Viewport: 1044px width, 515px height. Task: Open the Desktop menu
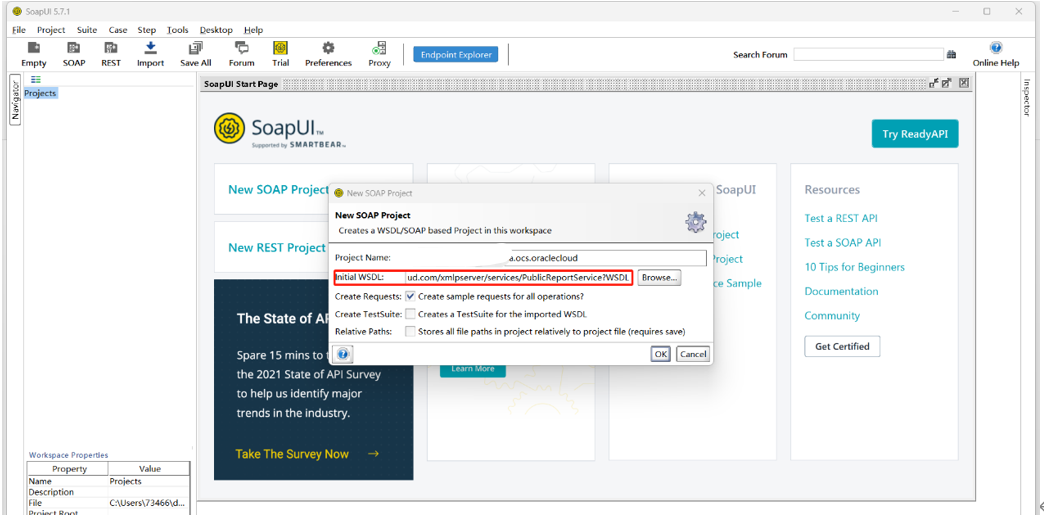216,30
